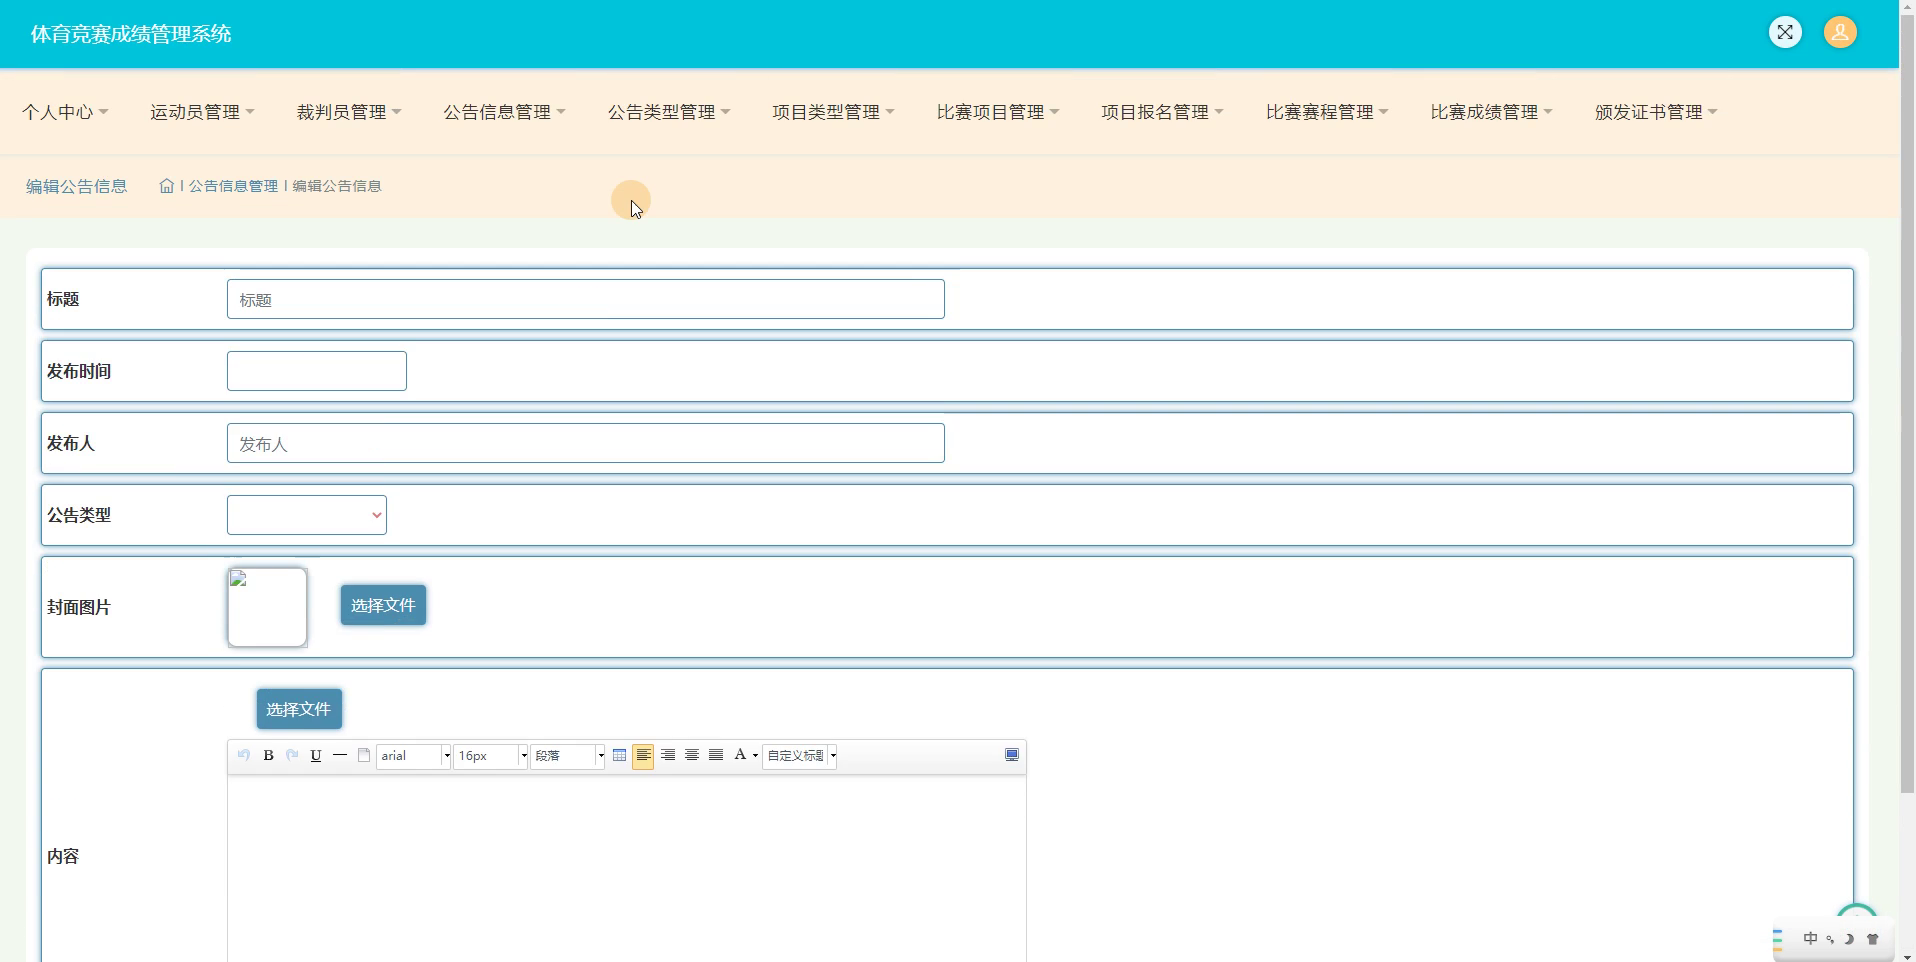
Task: Expand the 比赛成绩管理 menu
Action: point(1491,112)
